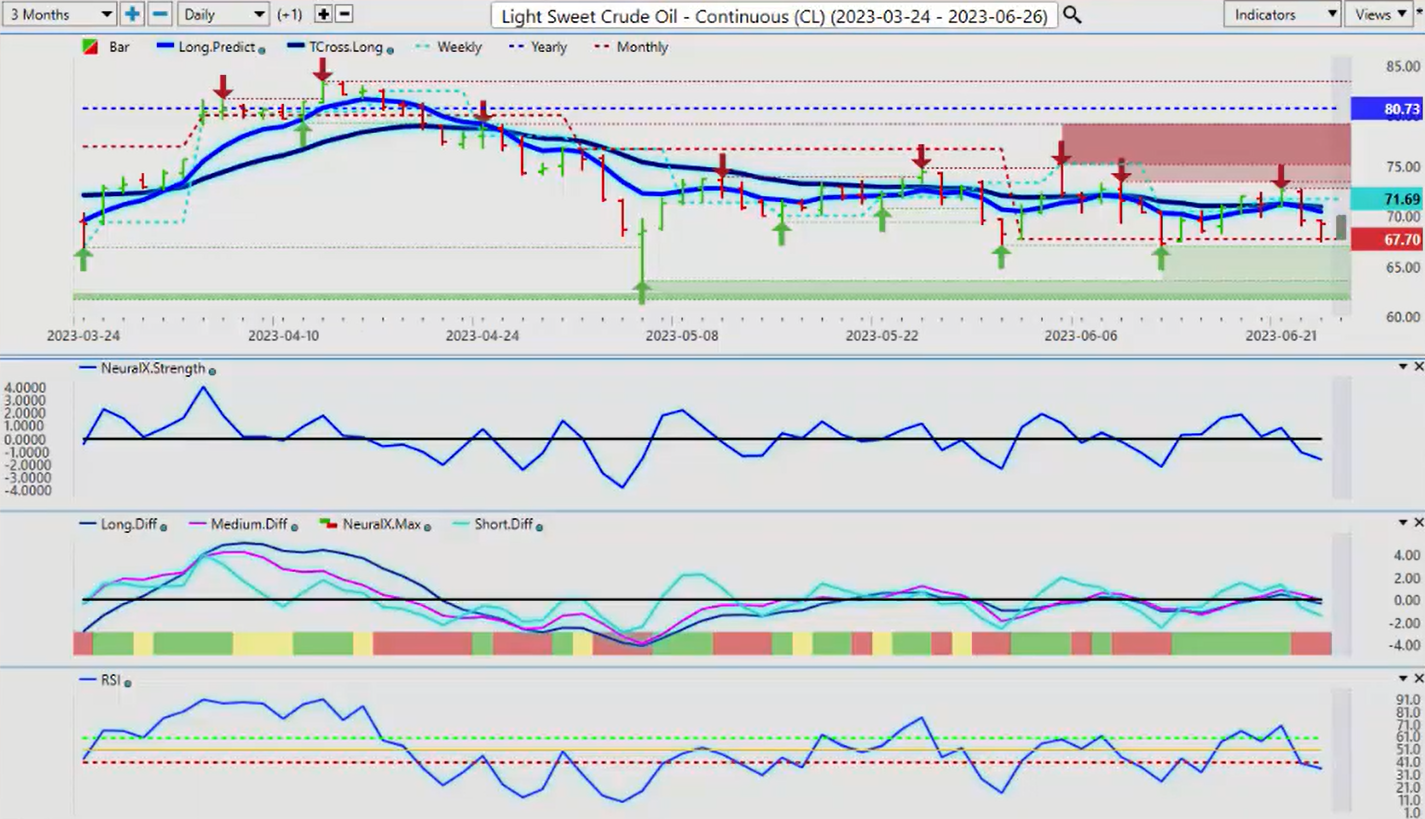Click the 2023-04-10 date axis label
This screenshot has height=819, width=1425.
tap(283, 336)
